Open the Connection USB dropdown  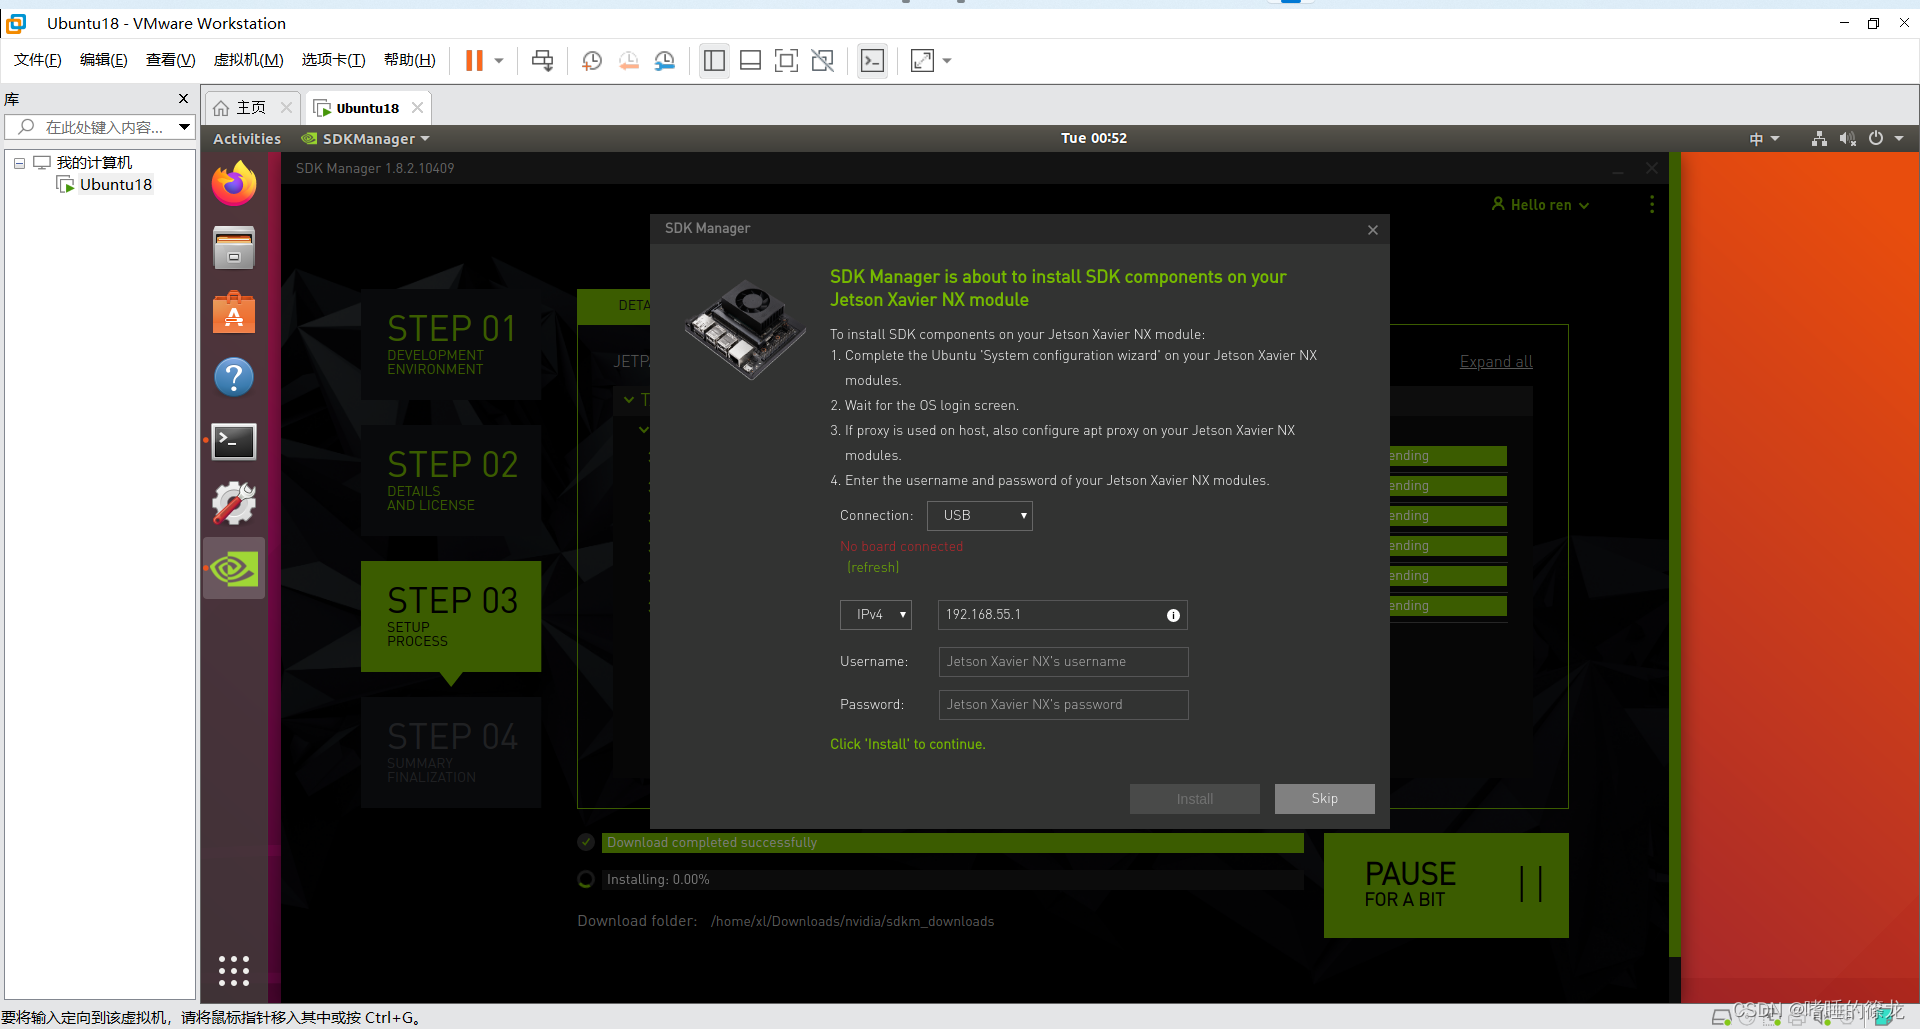(979, 515)
